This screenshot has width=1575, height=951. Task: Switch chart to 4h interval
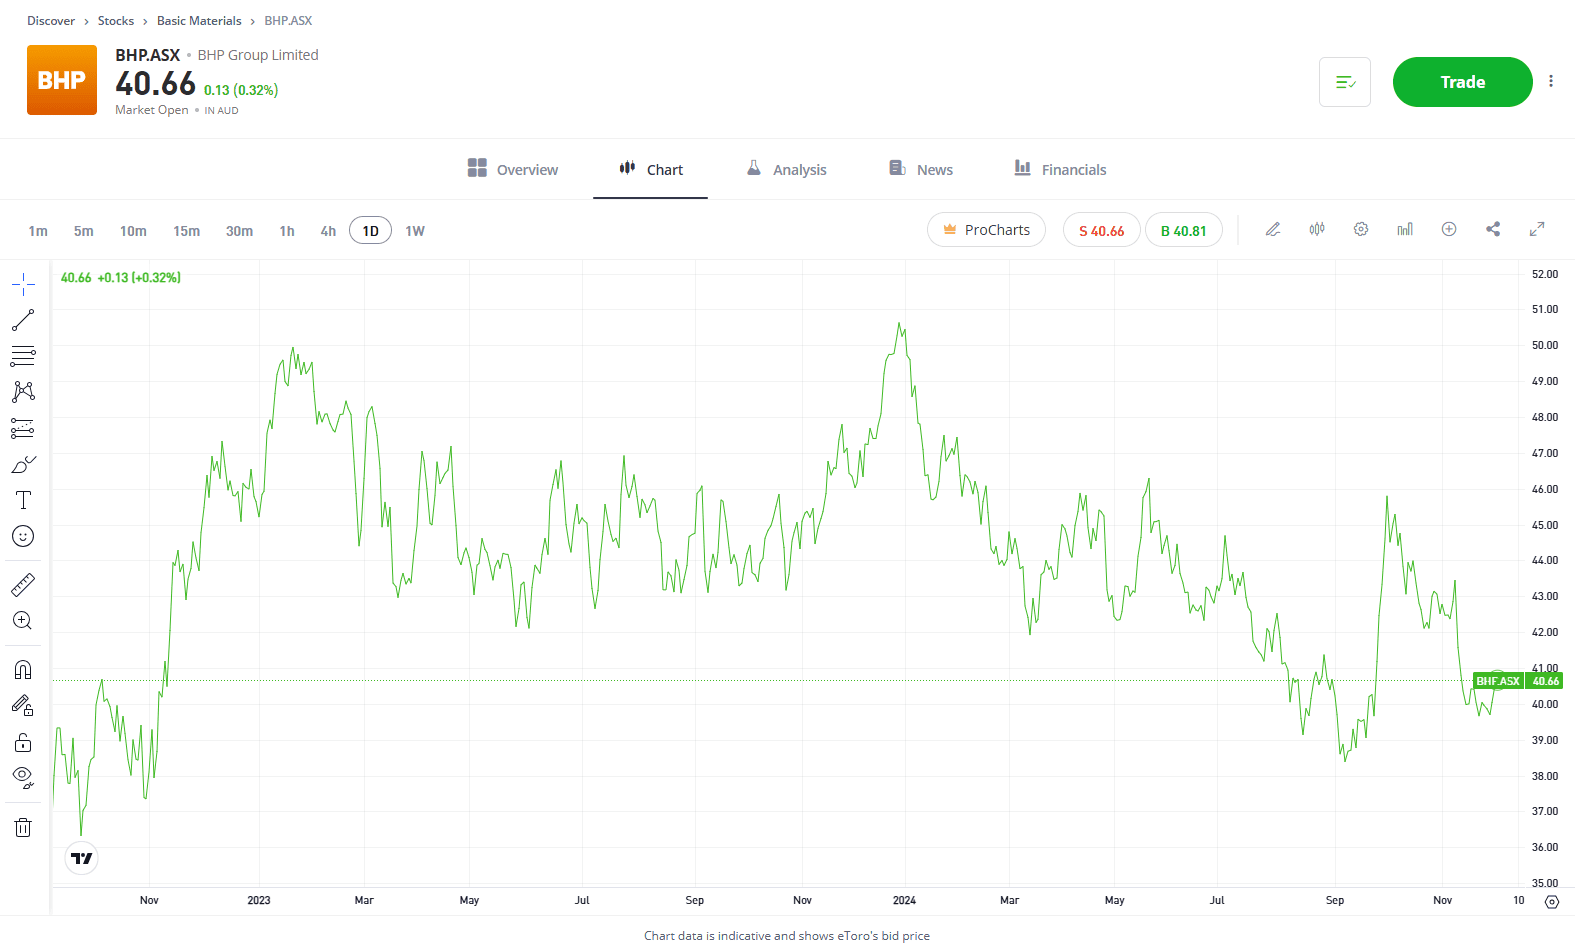[328, 231]
